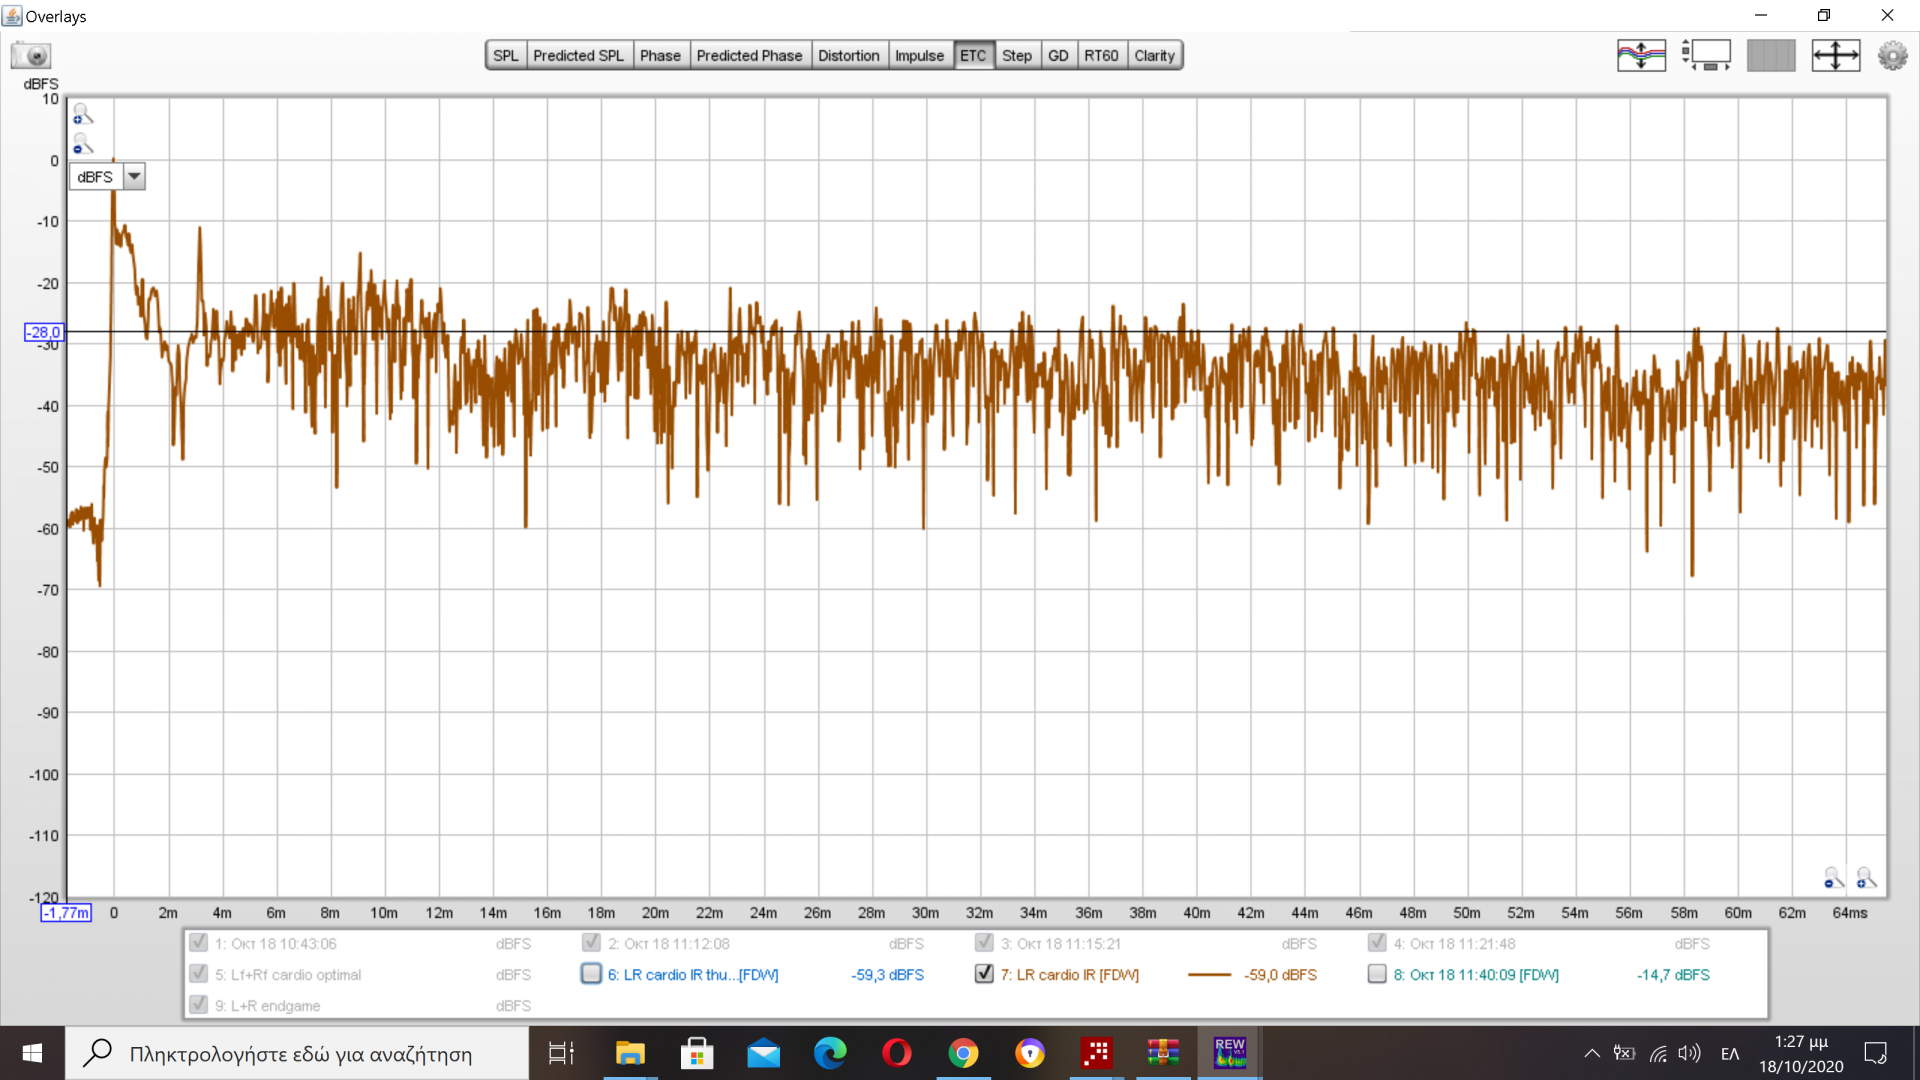This screenshot has height=1080, width=1920.
Task: Enable trace 6 LR cardio IR thu checkbox
Action: coord(591,974)
